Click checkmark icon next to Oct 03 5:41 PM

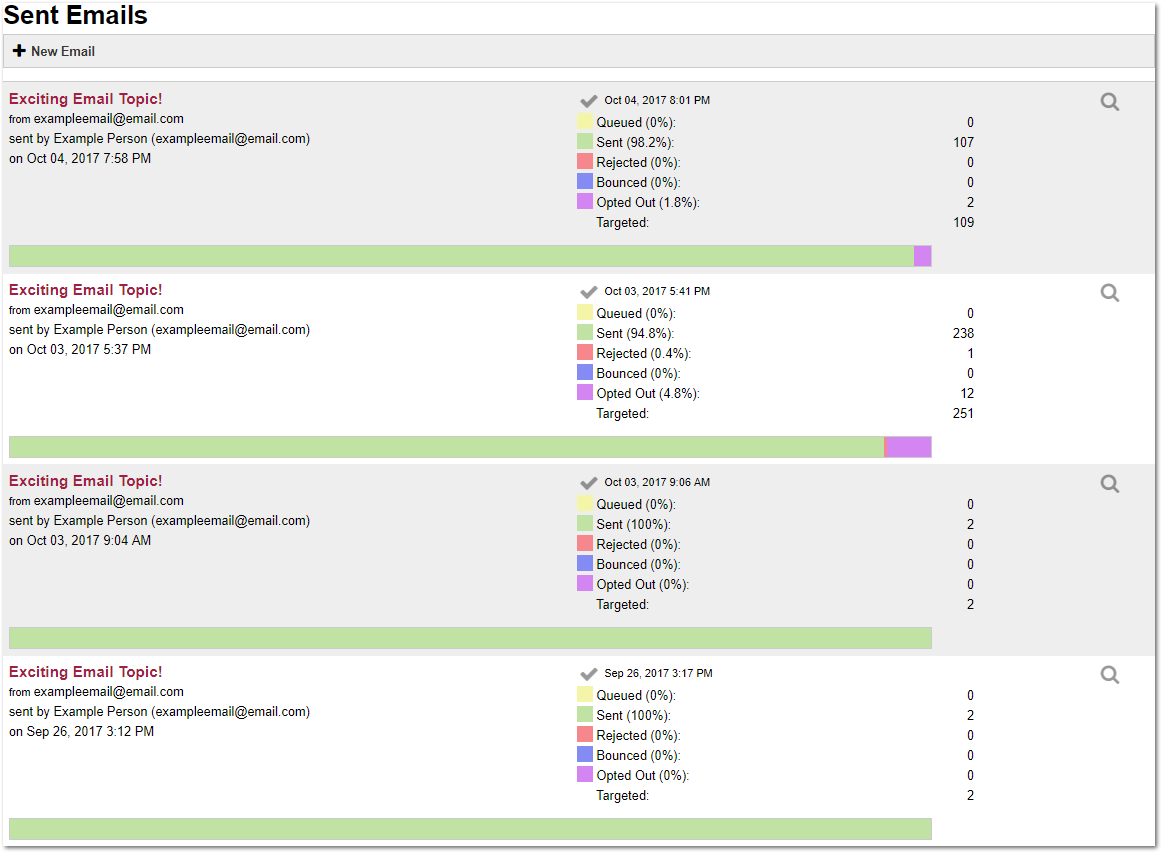(589, 292)
